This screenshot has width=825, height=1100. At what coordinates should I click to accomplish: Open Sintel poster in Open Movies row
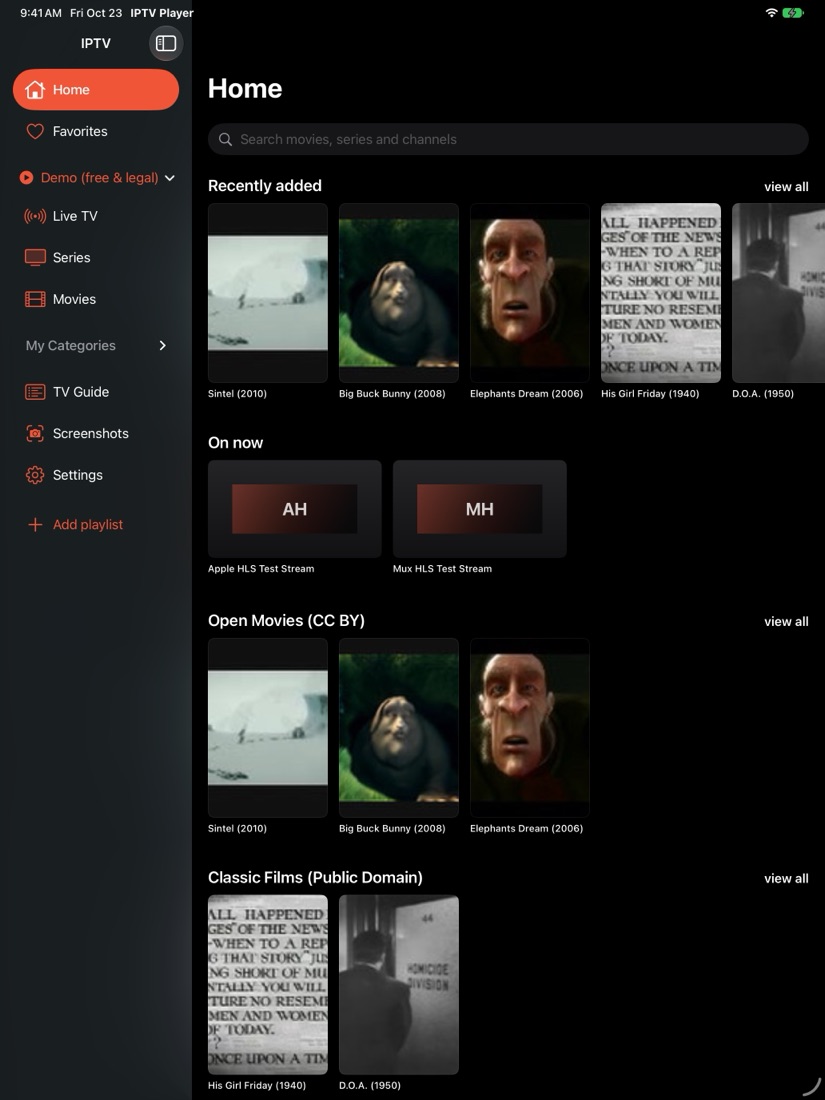click(x=267, y=727)
